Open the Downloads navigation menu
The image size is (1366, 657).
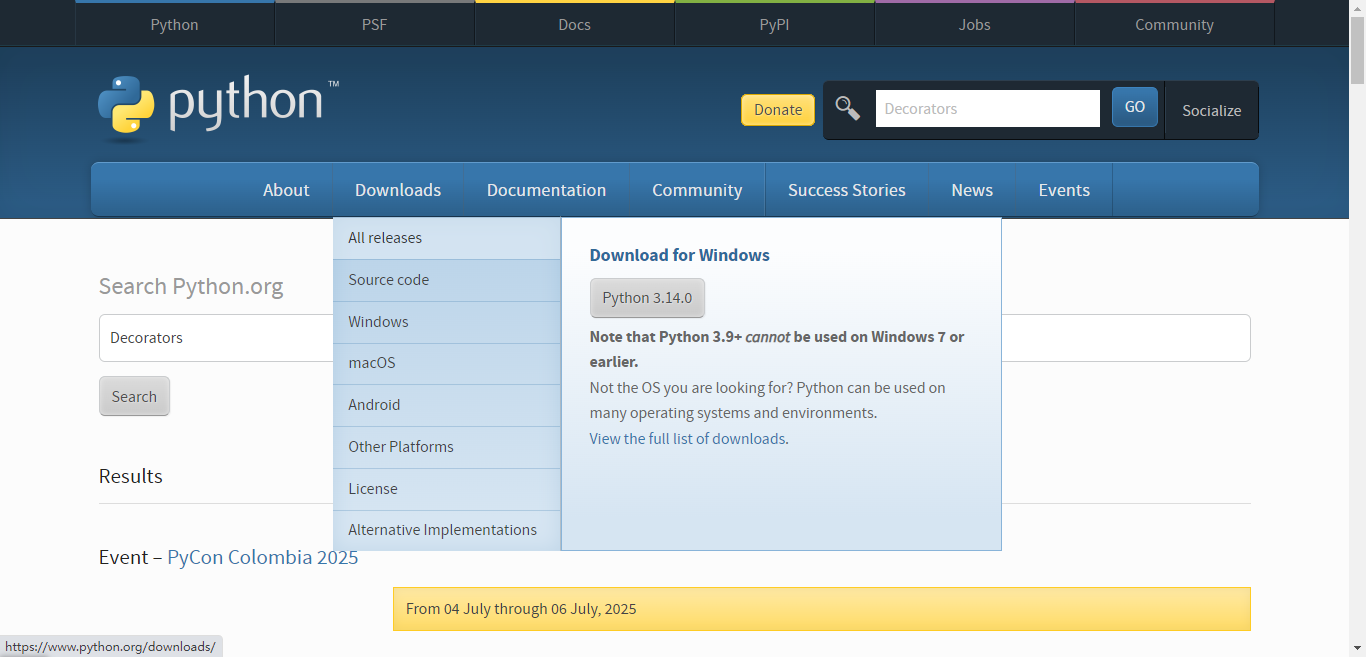[398, 190]
